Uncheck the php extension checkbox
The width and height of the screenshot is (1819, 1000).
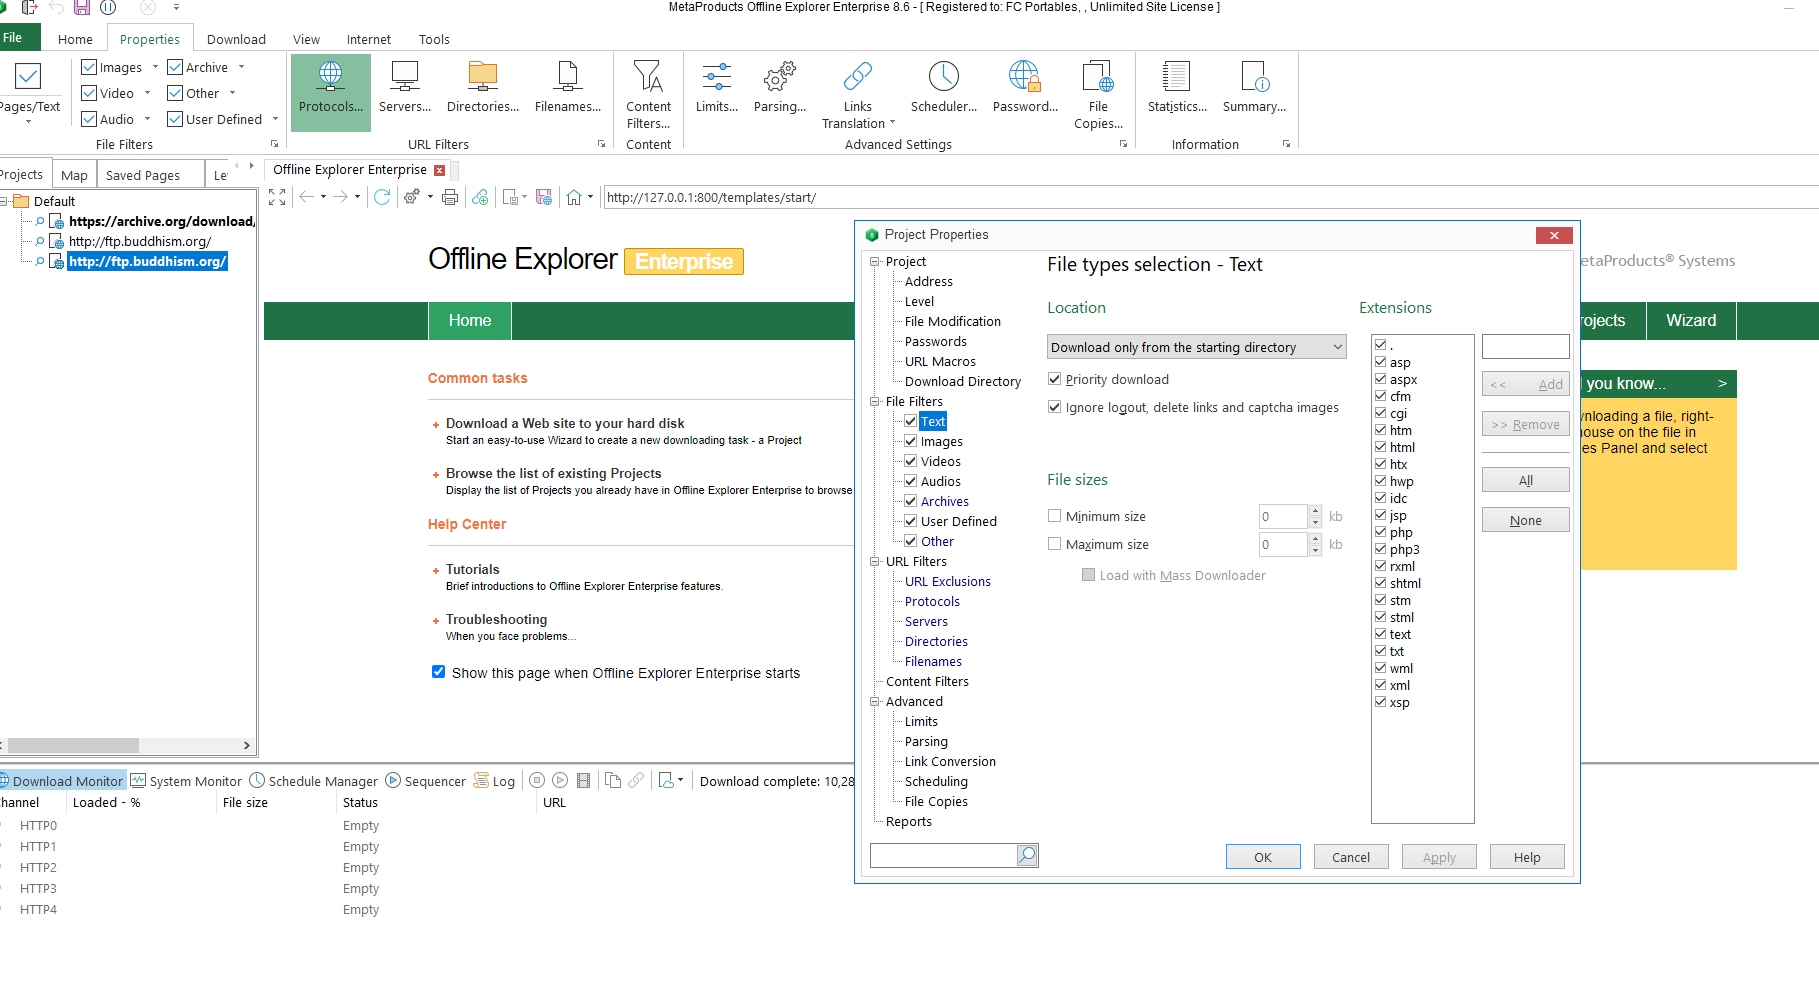[x=1380, y=532]
